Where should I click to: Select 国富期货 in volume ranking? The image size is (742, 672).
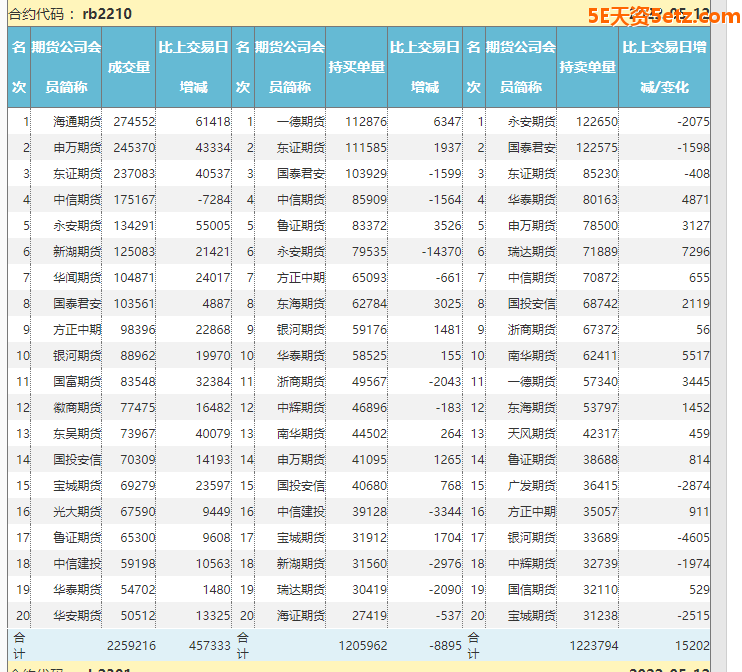[77, 382]
